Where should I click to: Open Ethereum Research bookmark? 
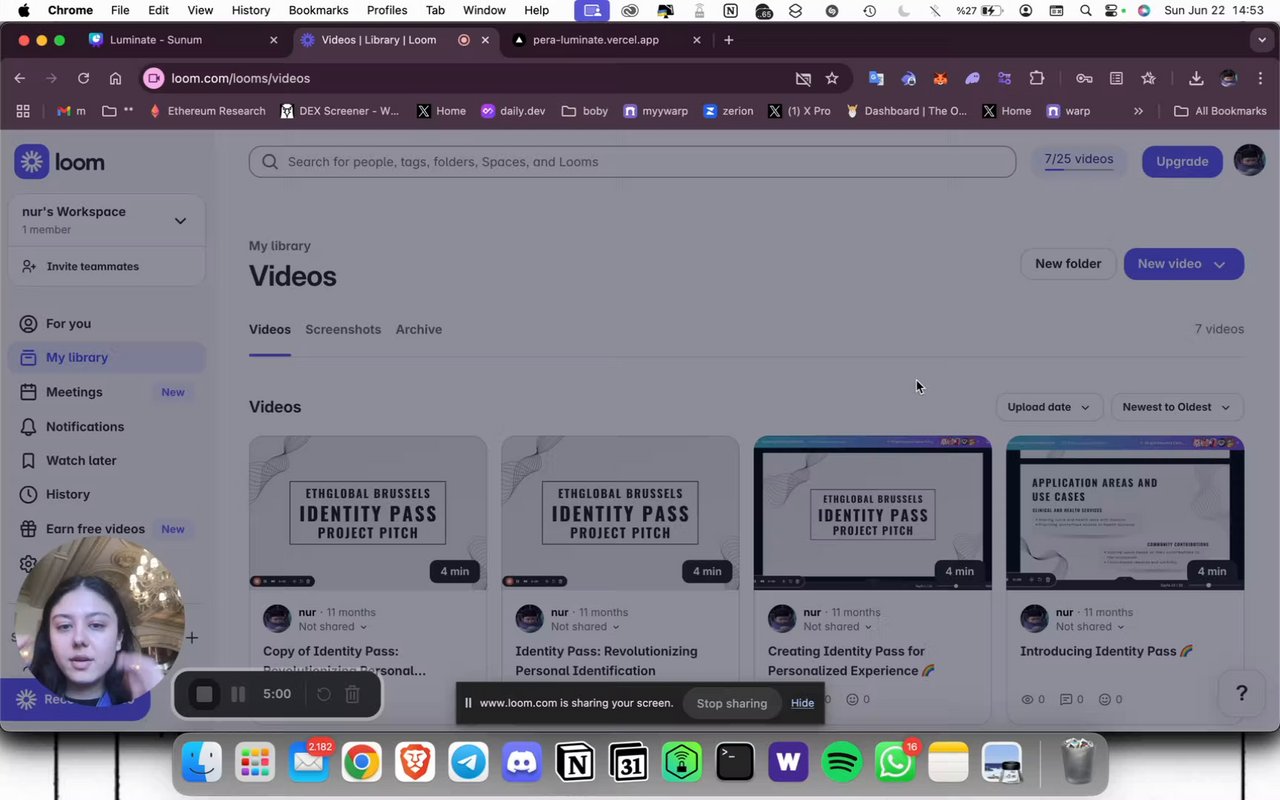[208, 111]
